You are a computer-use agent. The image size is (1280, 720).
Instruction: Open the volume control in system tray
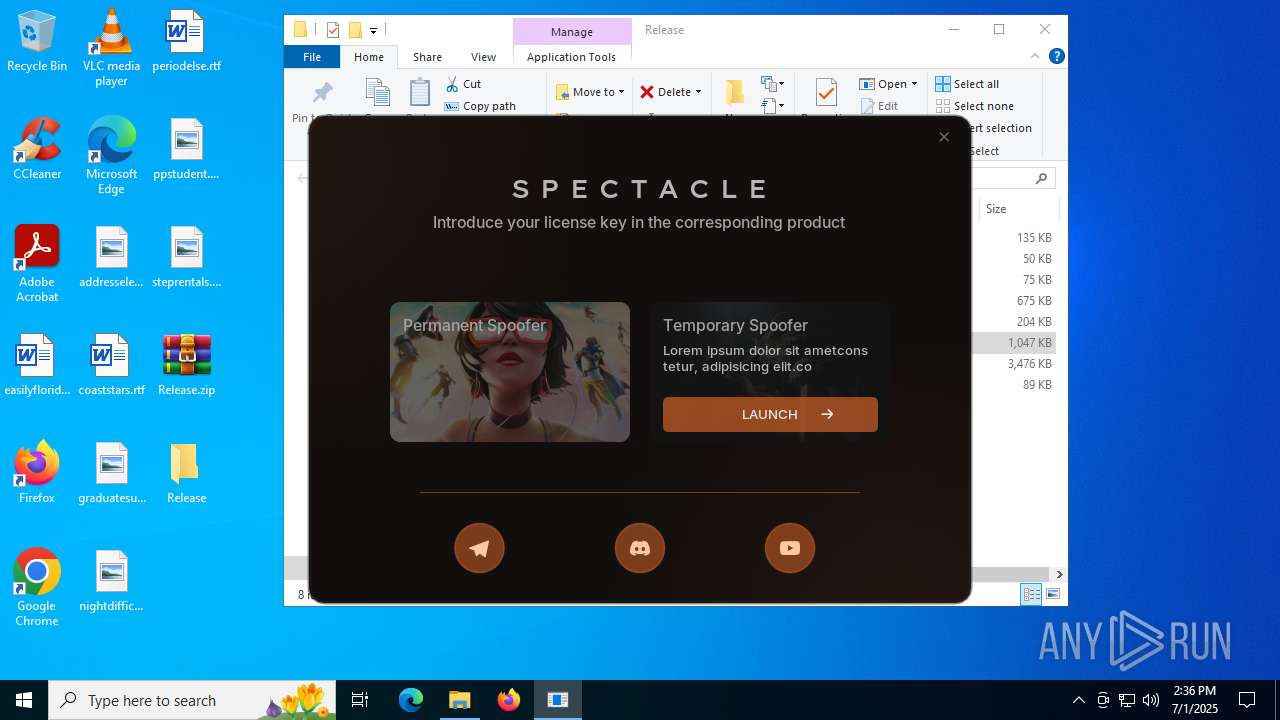pyautogui.click(x=1151, y=700)
